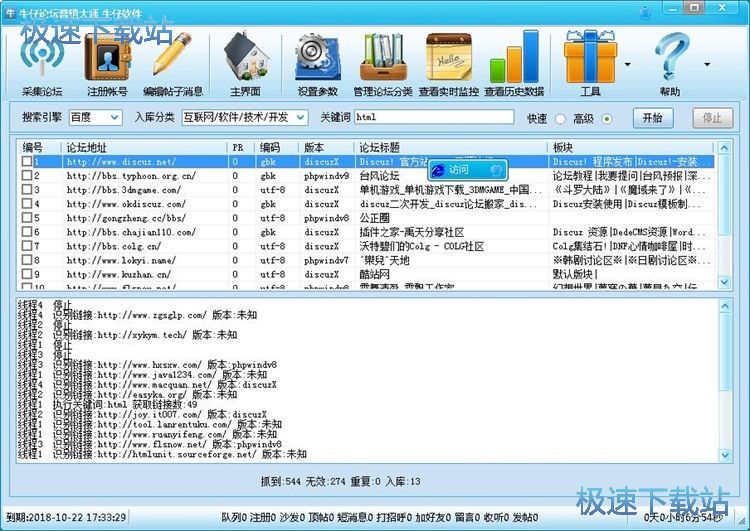
Task: Select http://www.lokyi.name/ address cell
Action: tap(121, 260)
